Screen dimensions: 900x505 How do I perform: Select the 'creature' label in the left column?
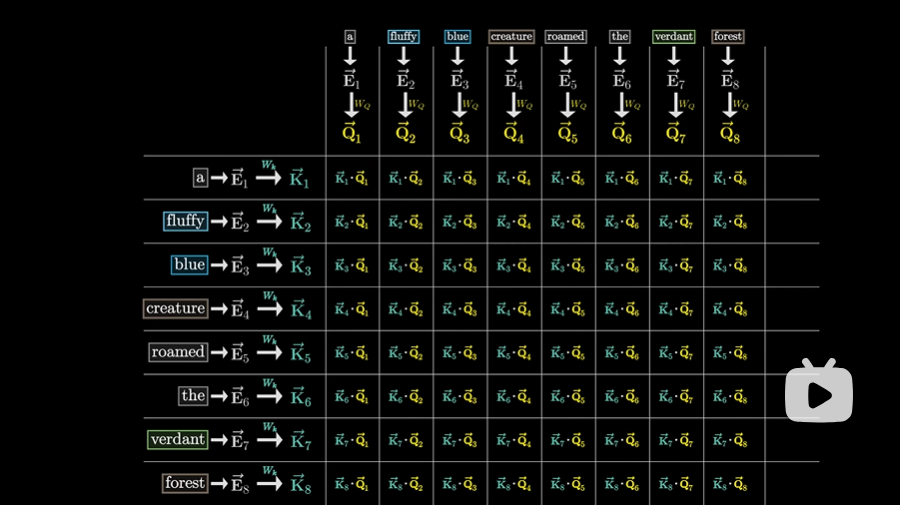175,309
